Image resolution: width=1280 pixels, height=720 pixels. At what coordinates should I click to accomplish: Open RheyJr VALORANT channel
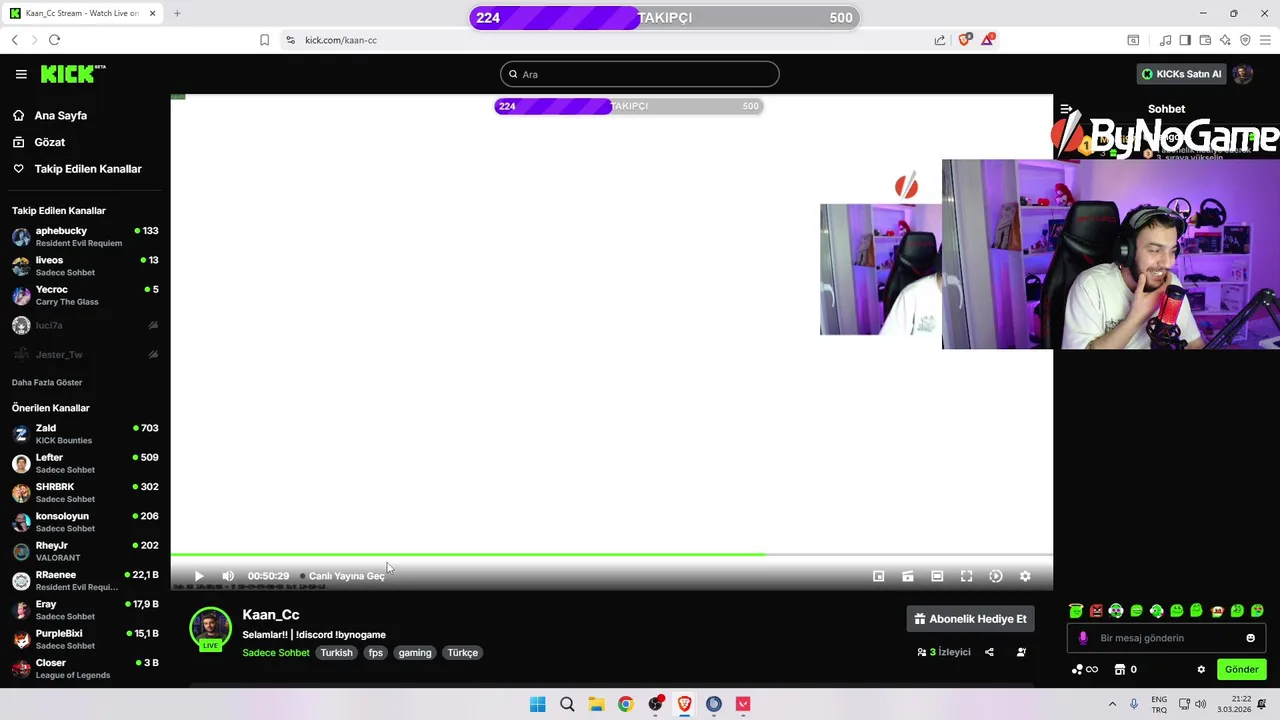(85, 551)
